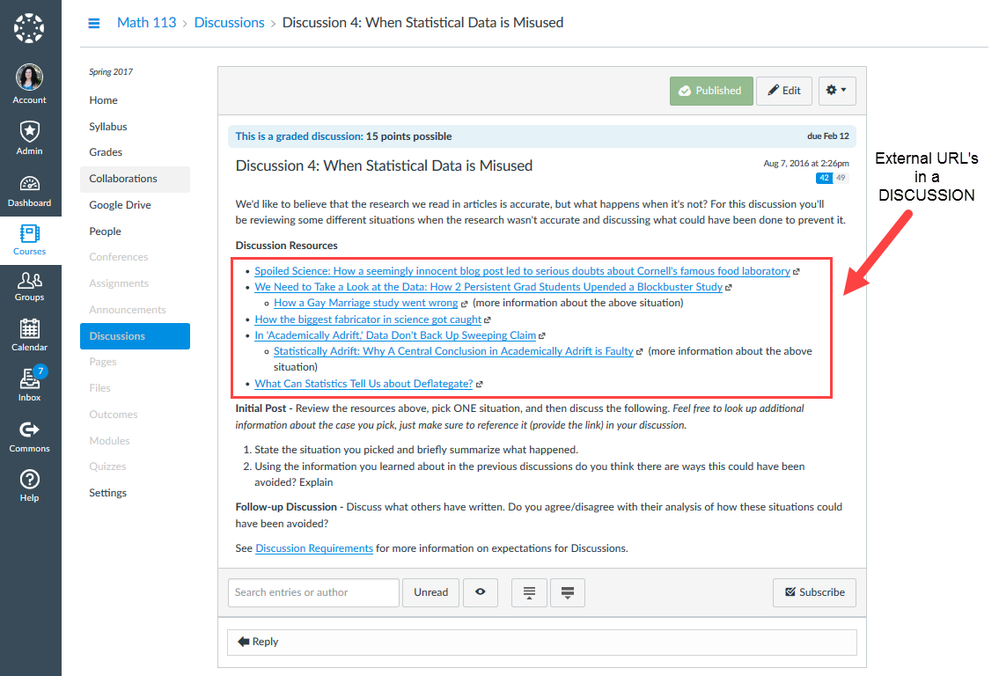Open the gear settings dropdown
Viewport: 999px width, 676px height.
coord(837,90)
